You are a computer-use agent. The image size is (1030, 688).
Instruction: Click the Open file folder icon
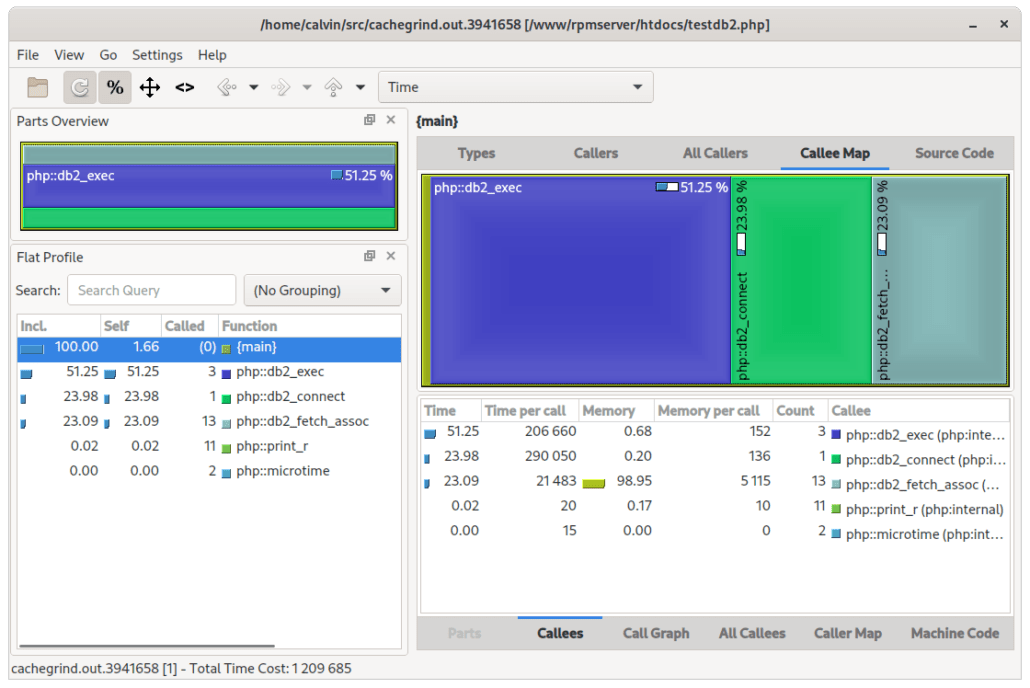pyautogui.click(x=37, y=88)
